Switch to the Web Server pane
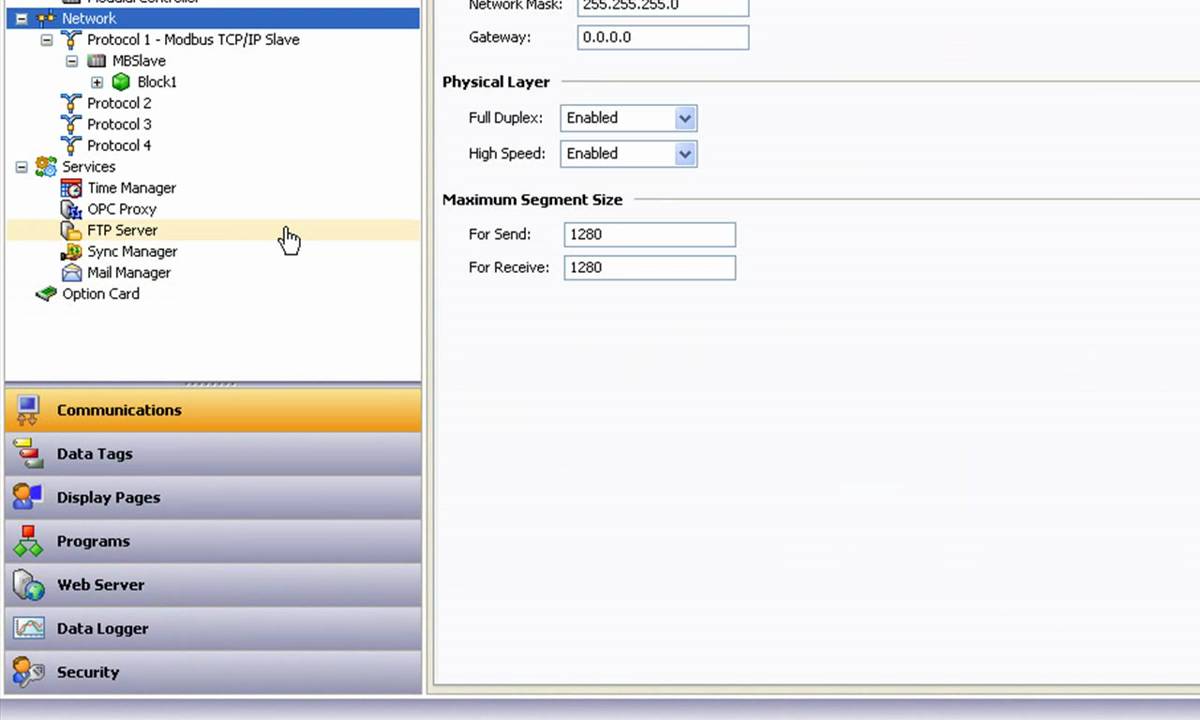 pyautogui.click(x=213, y=585)
